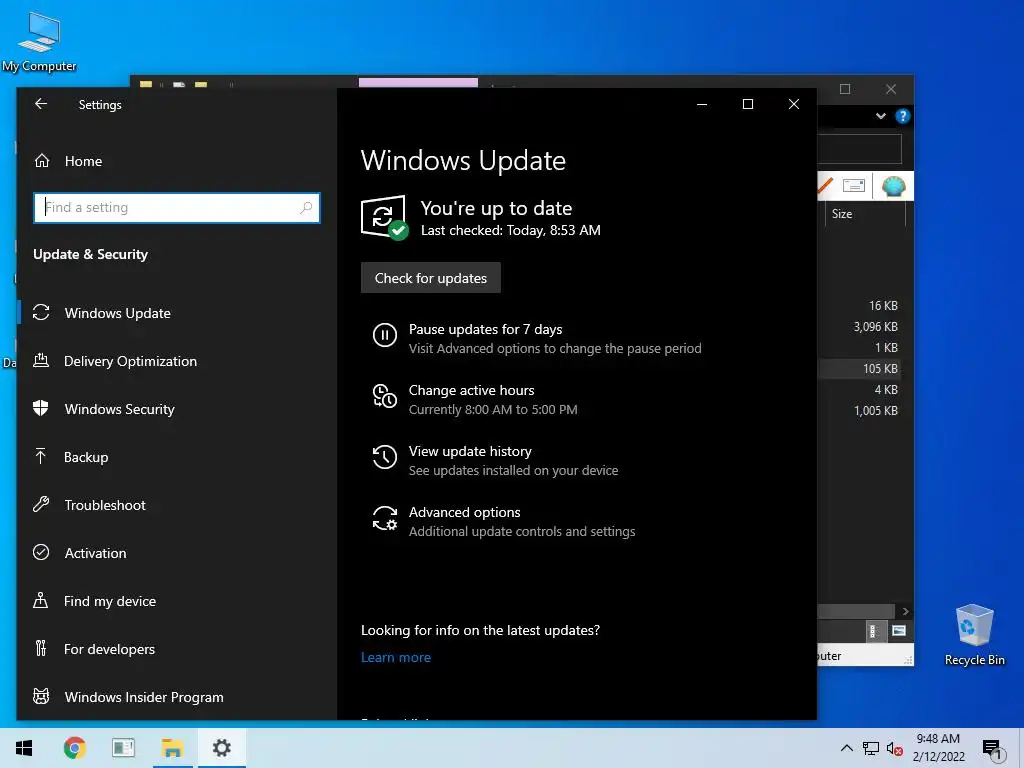Open the clock and date flyout
This screenshot has width=1024, height=768.
938,748
